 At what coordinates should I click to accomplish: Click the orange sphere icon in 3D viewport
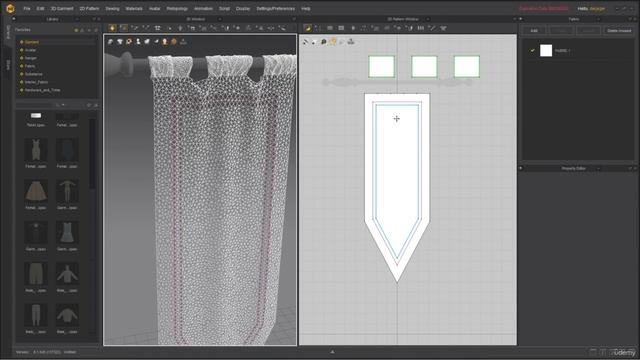[x=174, y=42]
